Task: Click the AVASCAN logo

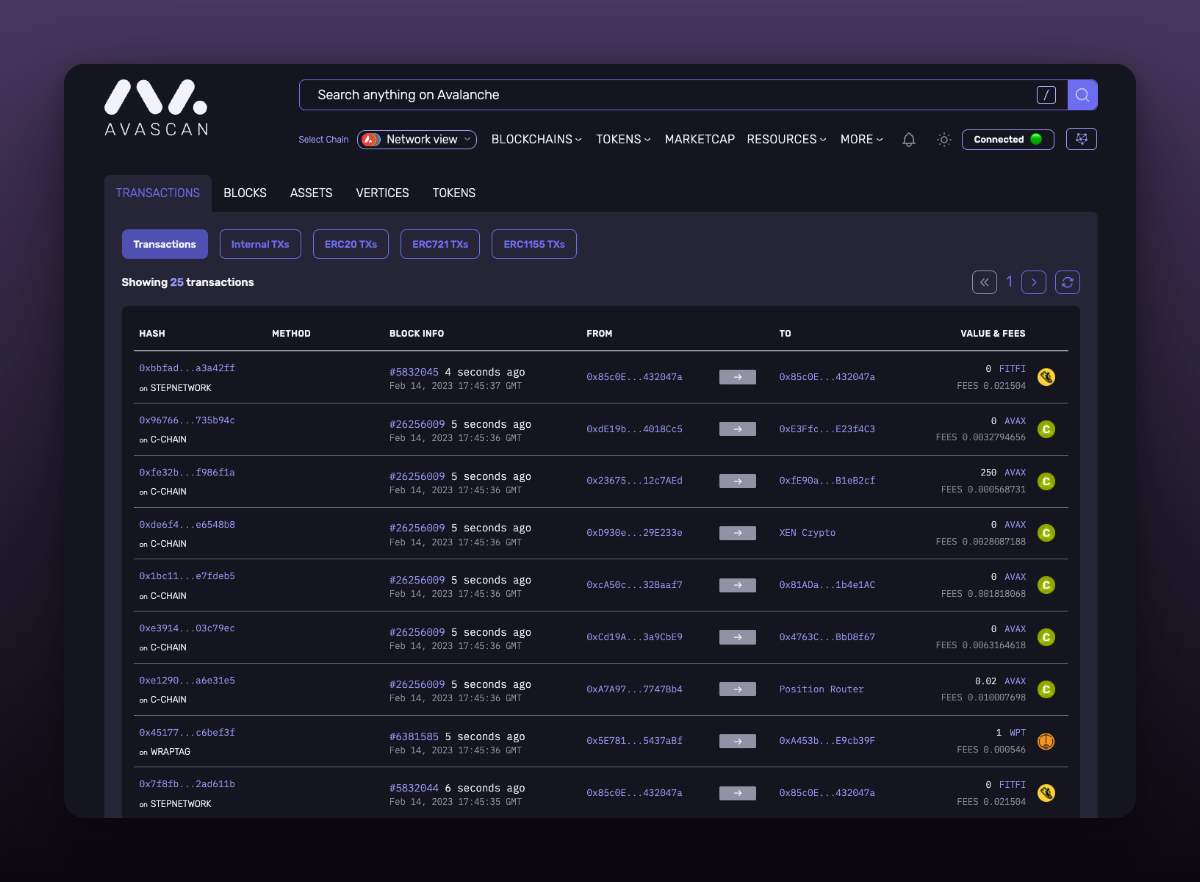Action: (156, 108)
